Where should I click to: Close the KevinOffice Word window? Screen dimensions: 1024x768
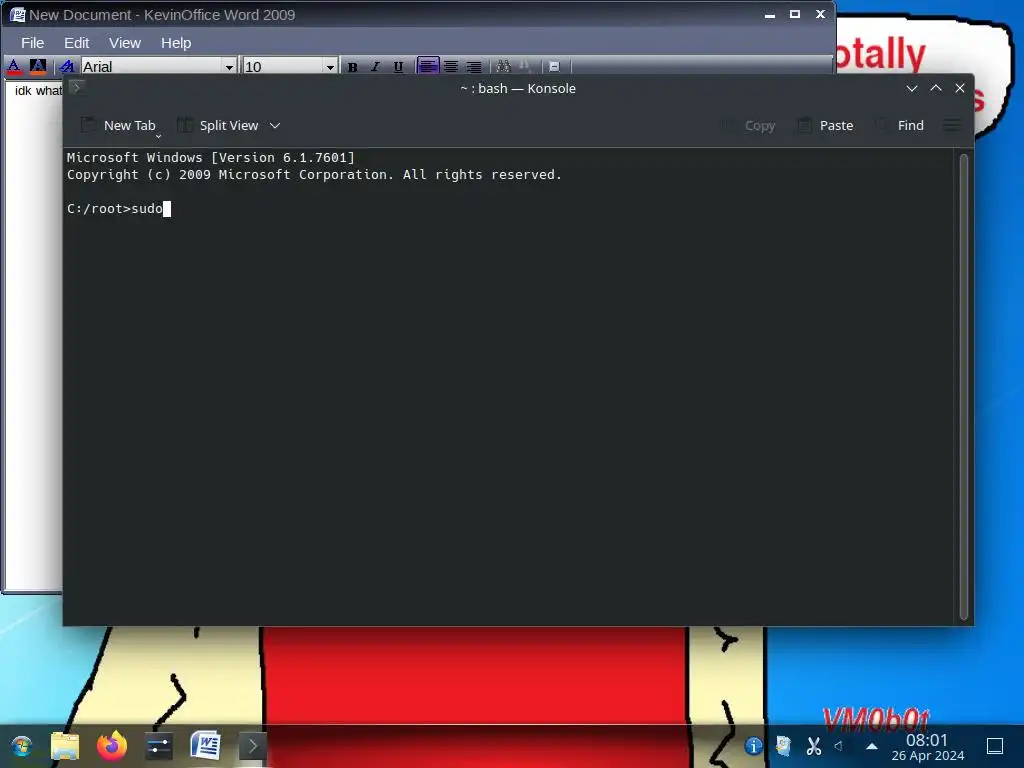tap(820, 14)
